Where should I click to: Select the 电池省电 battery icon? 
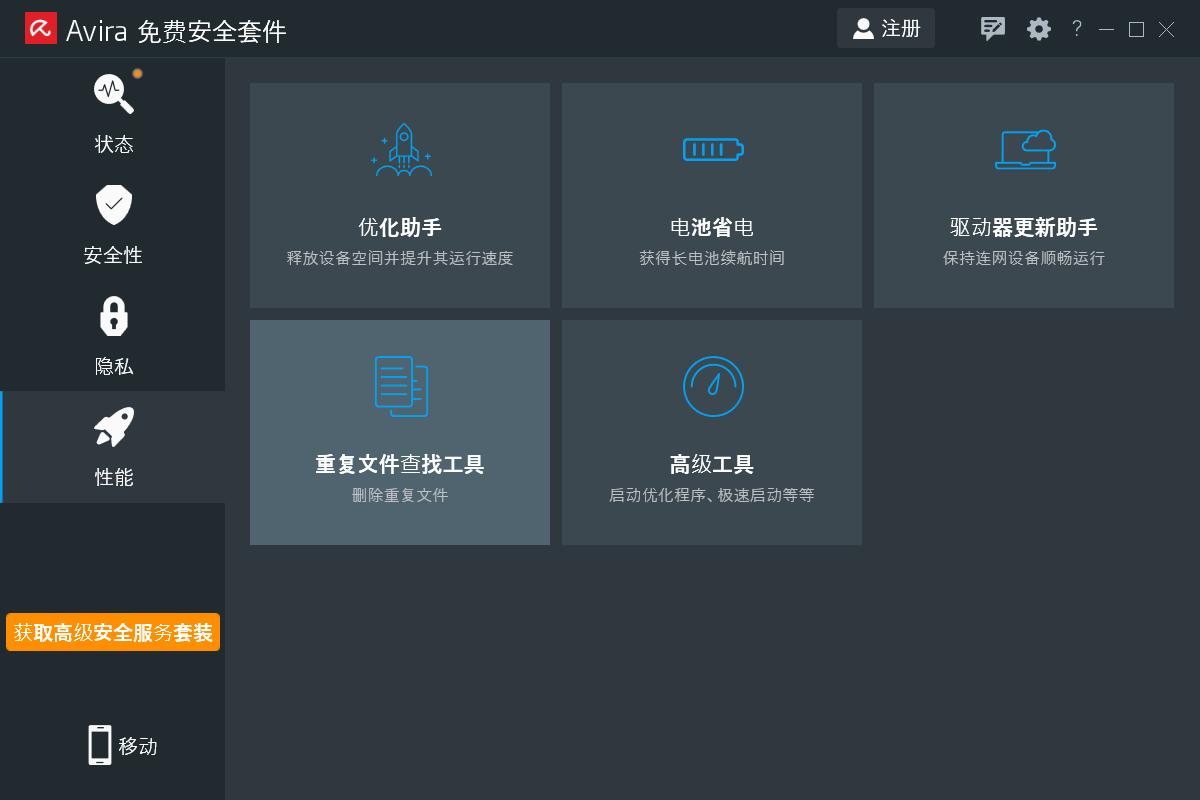711,148
